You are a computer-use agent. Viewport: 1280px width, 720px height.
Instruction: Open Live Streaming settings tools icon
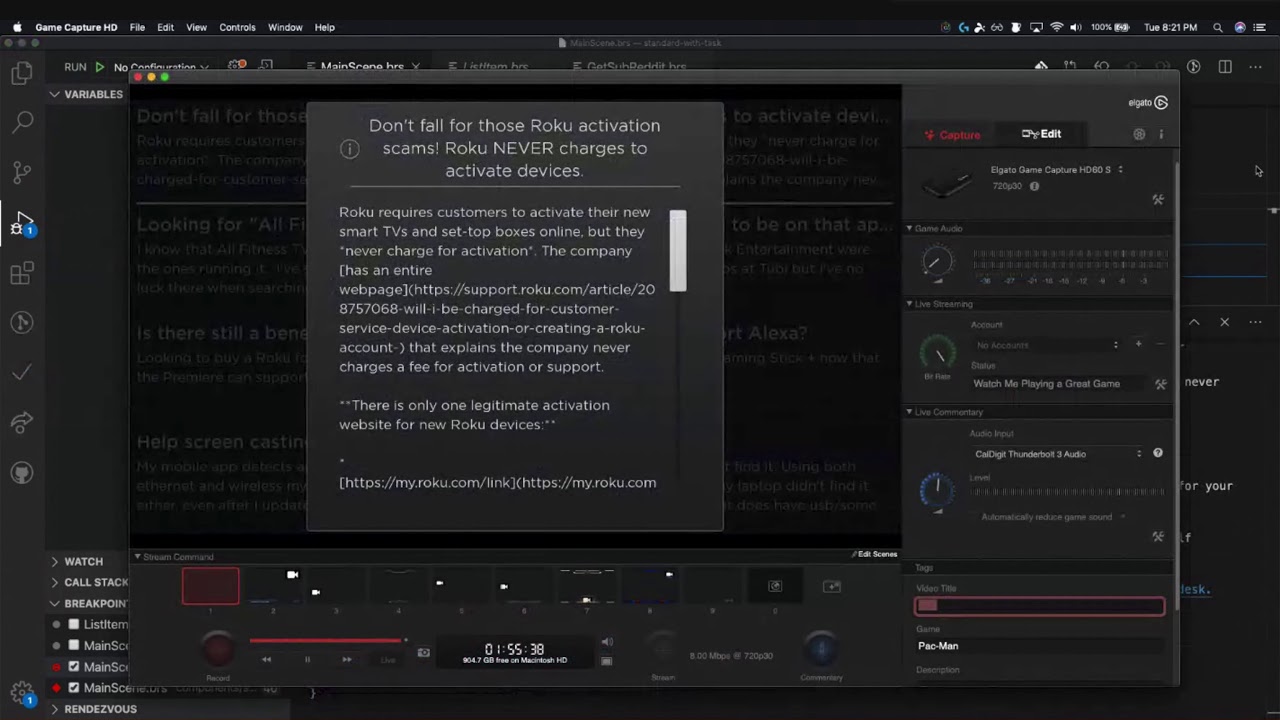(1161, 384)
